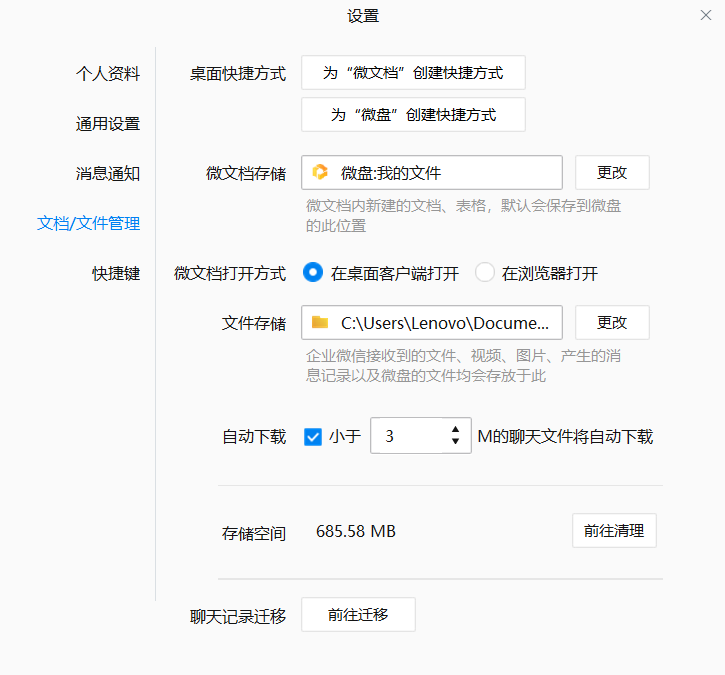
Task: Click the 685.58 MB storage value
Action: (356, 531)
